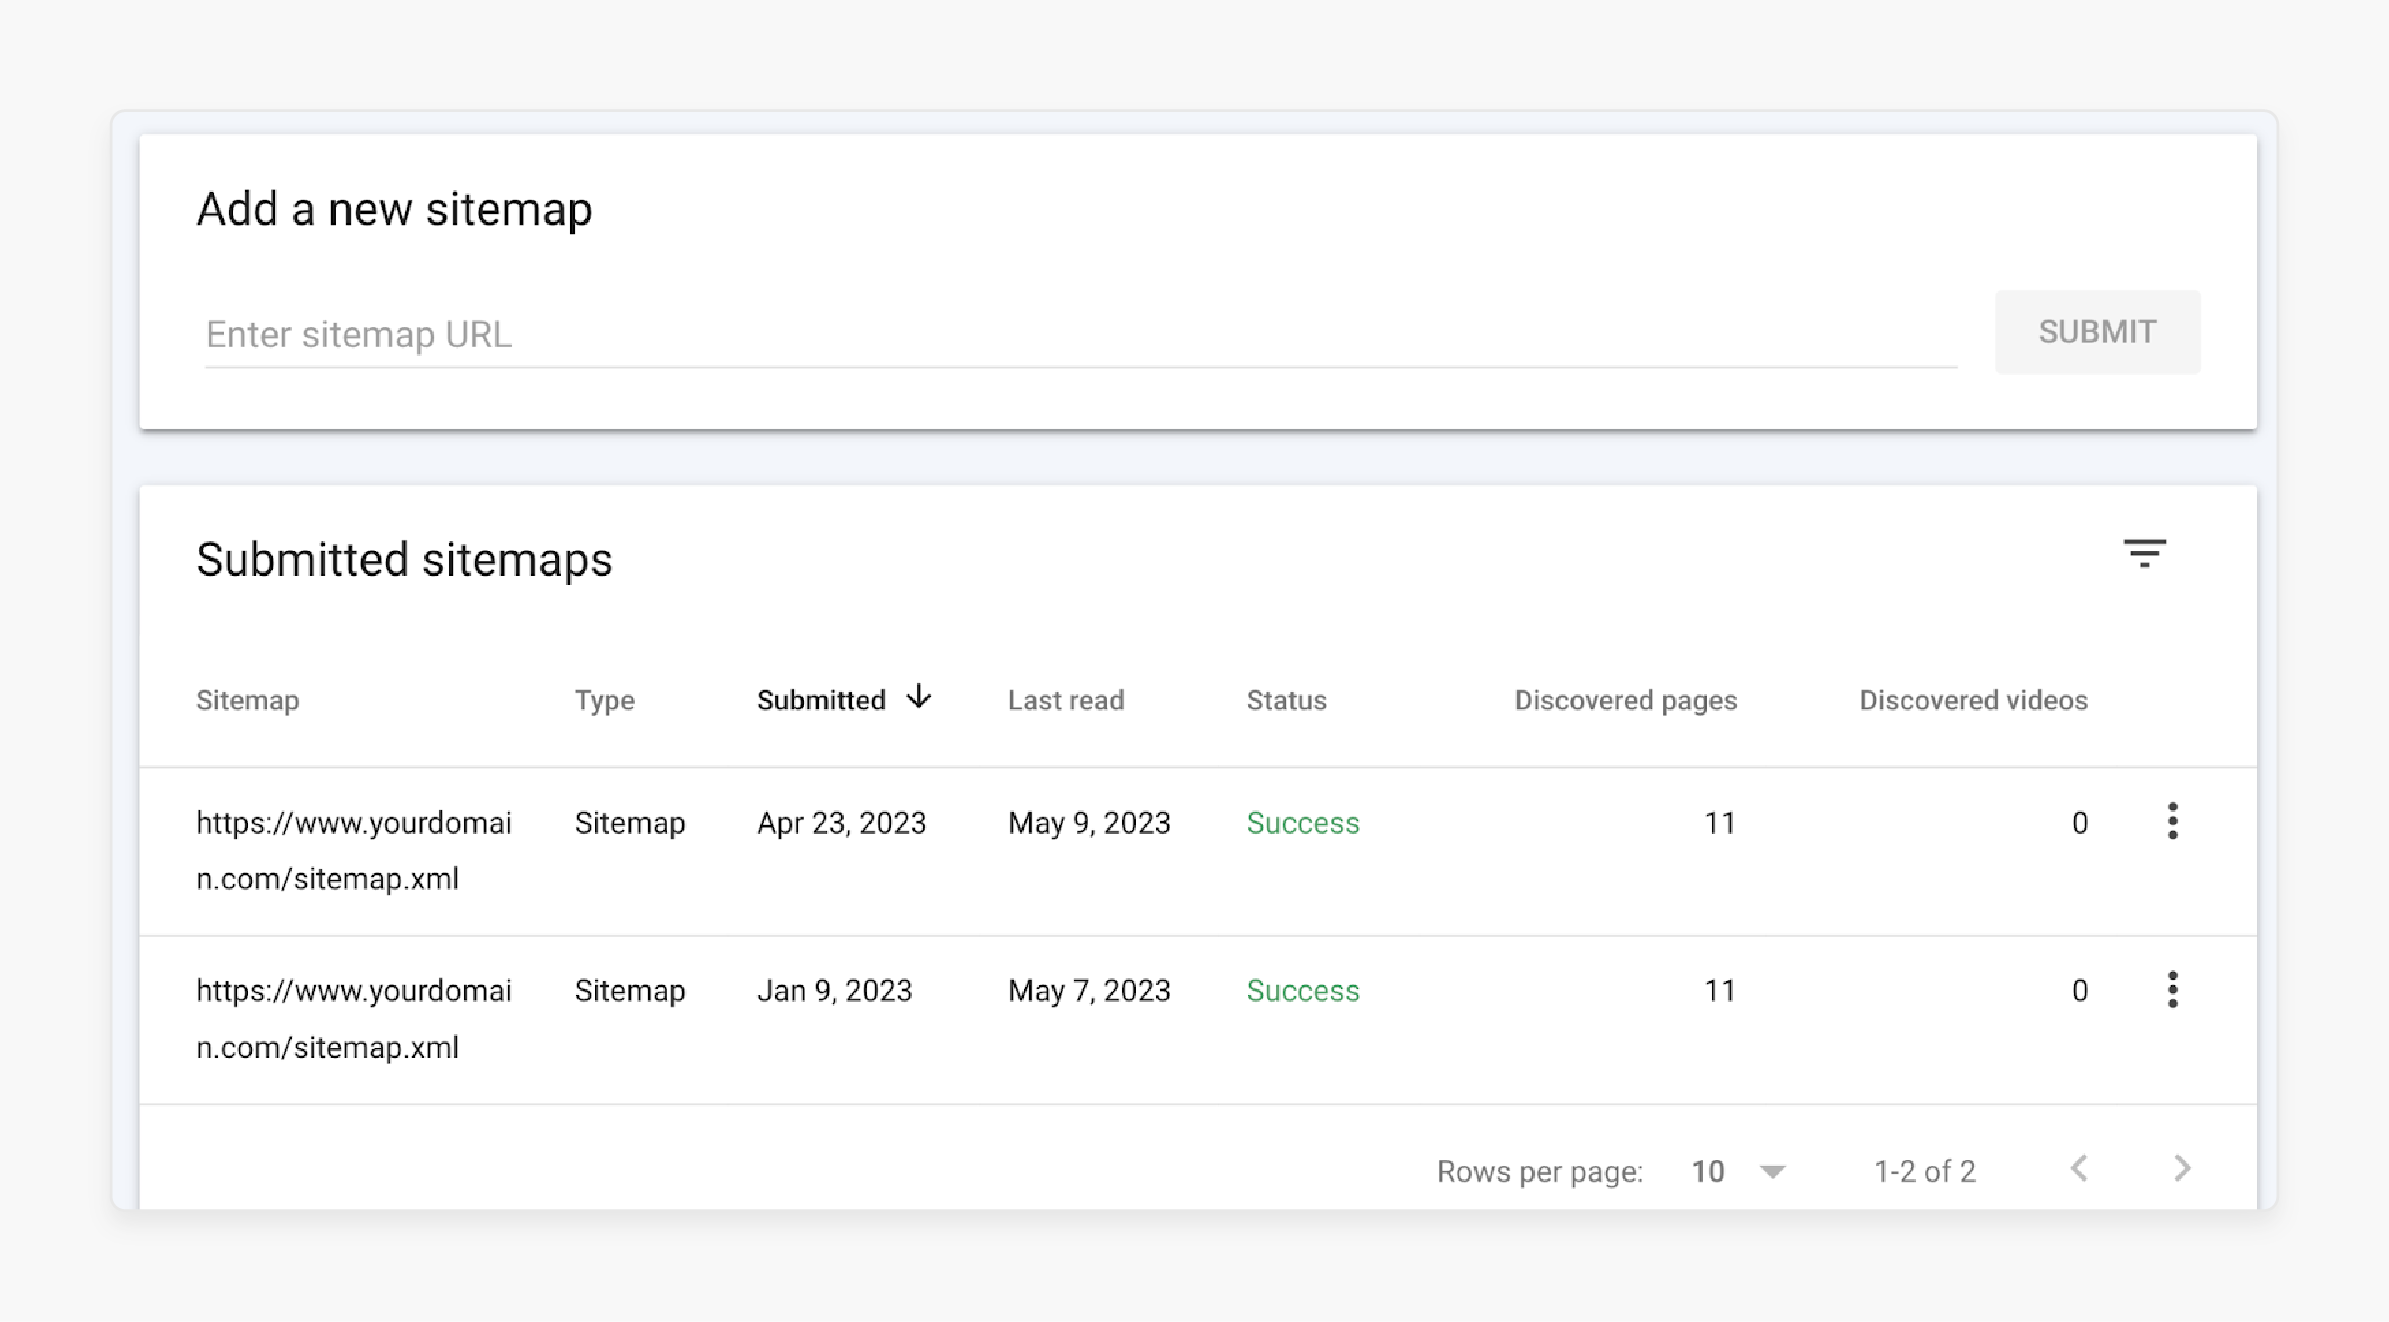This screenshot has width=2389, height=1322.
Task: Click discovered videos 0 in Jan 9 row
Action: [x=2079, y=991]
